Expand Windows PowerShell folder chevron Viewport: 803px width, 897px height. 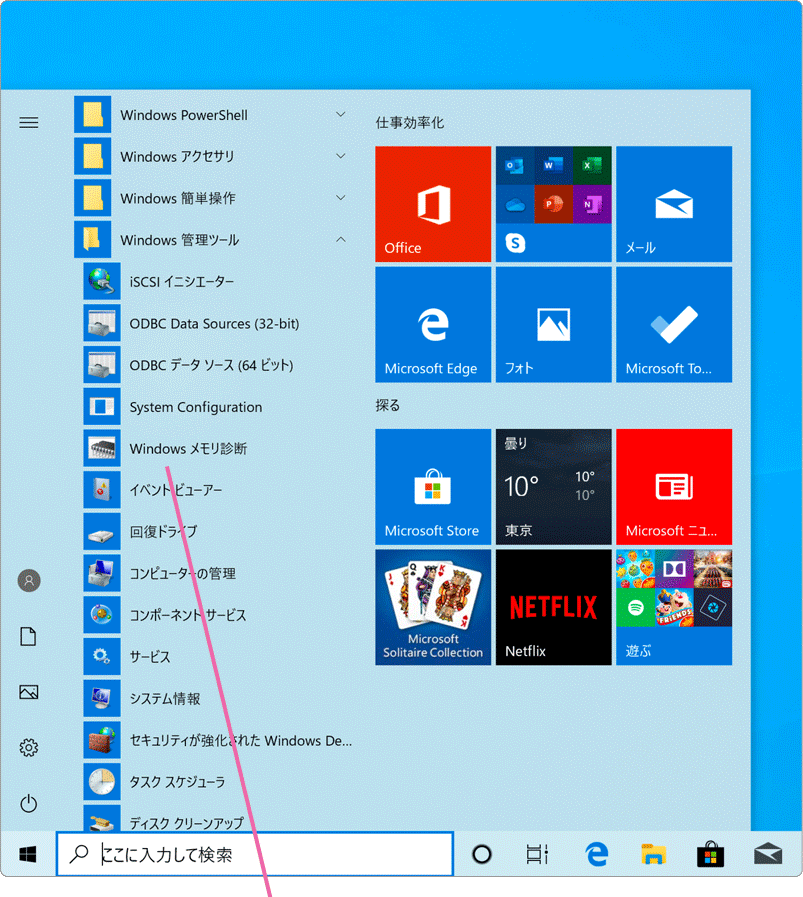click(340, 114)
